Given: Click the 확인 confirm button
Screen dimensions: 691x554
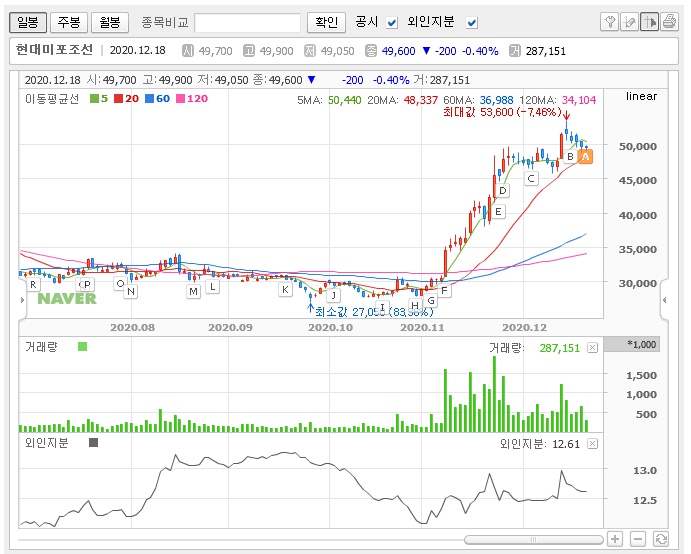Looking at the screenshot, I should [327, 22].
